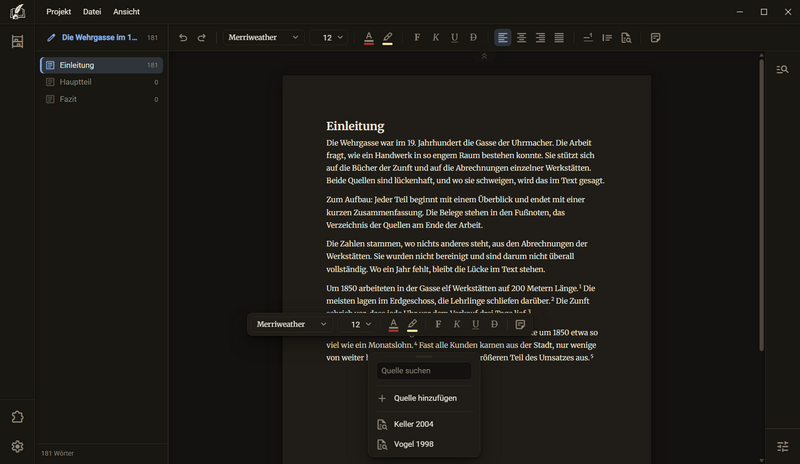This screenshot has height=464, width=800.
Task: Click sticky note icon in top toolbar
Action: 656,38
